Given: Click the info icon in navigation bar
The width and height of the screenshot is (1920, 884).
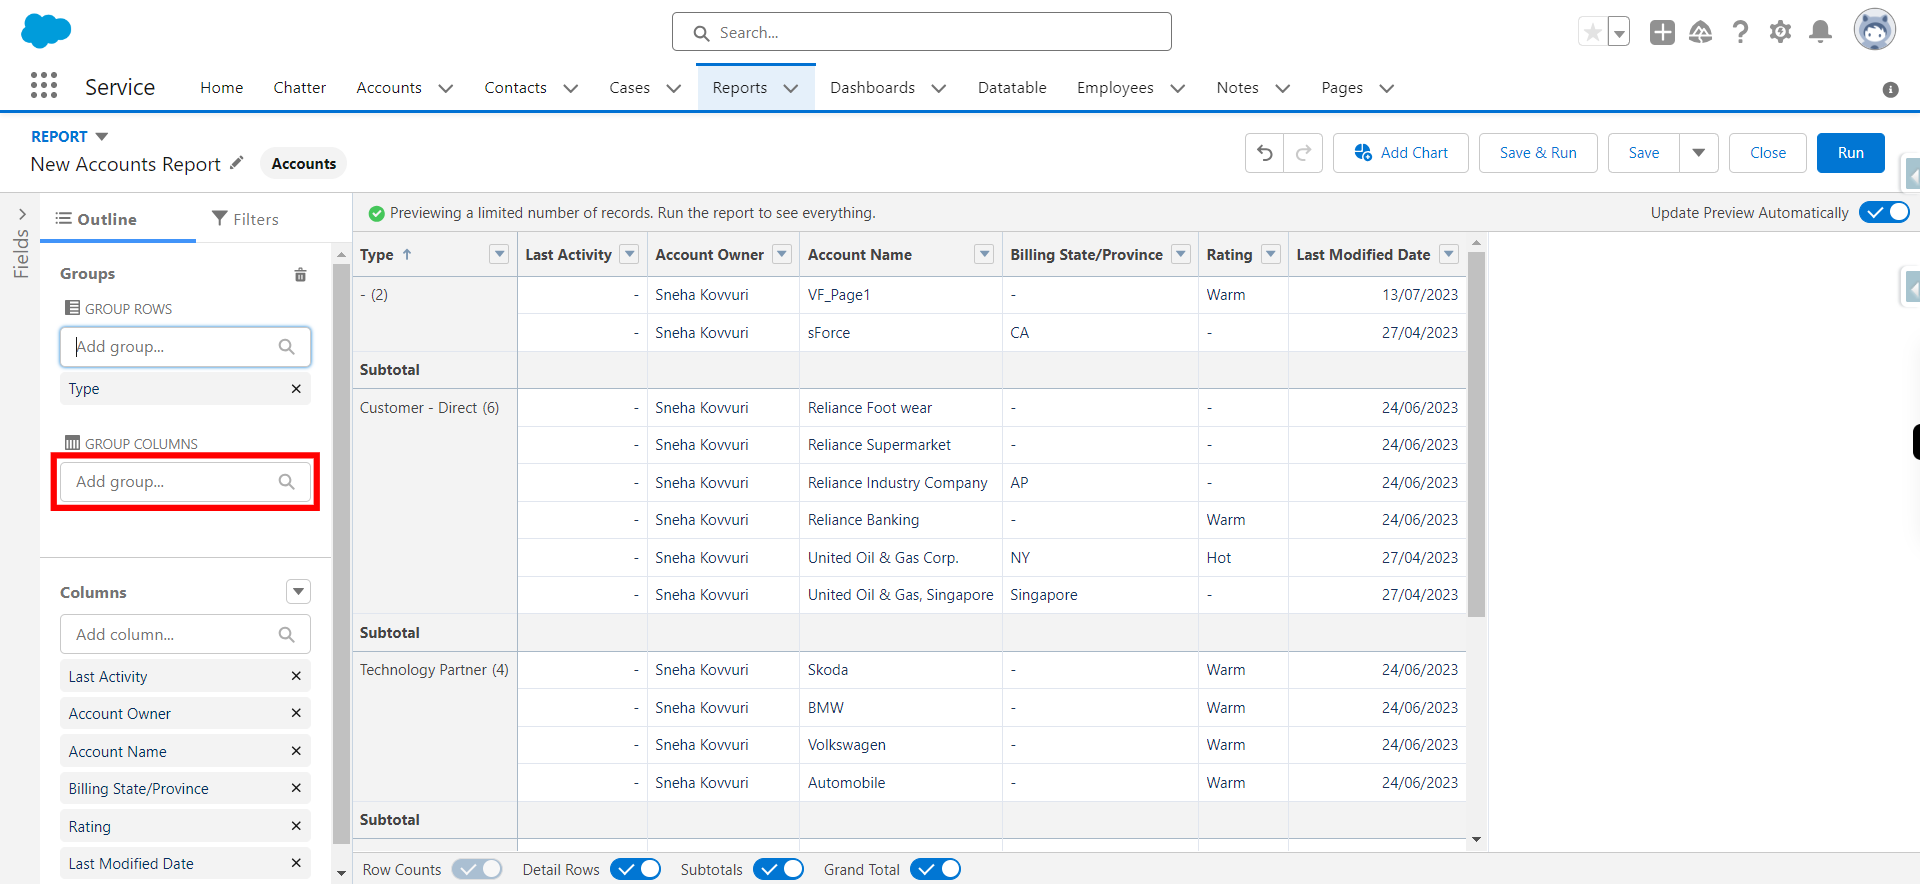Looking at the screenshot, I should [1890, 89].
